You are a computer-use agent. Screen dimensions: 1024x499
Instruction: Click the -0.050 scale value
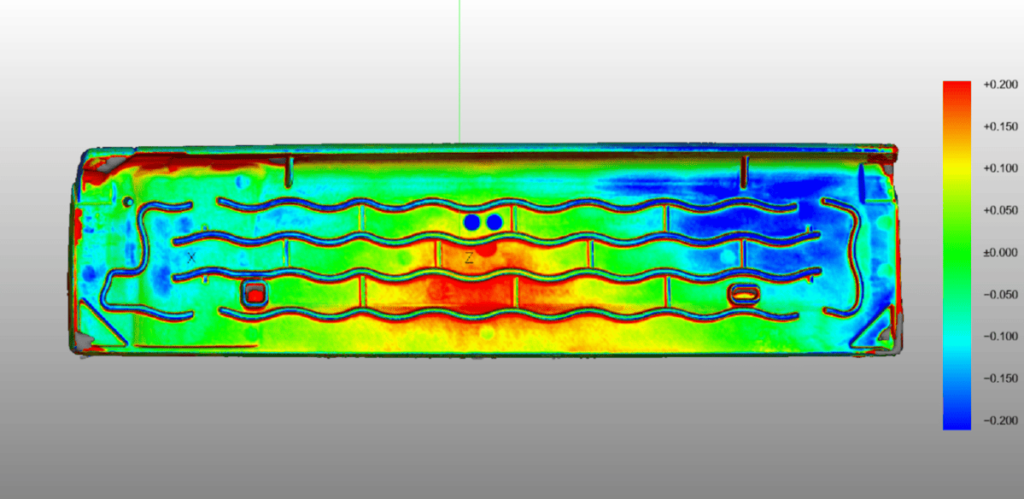tap(1001, 295)
